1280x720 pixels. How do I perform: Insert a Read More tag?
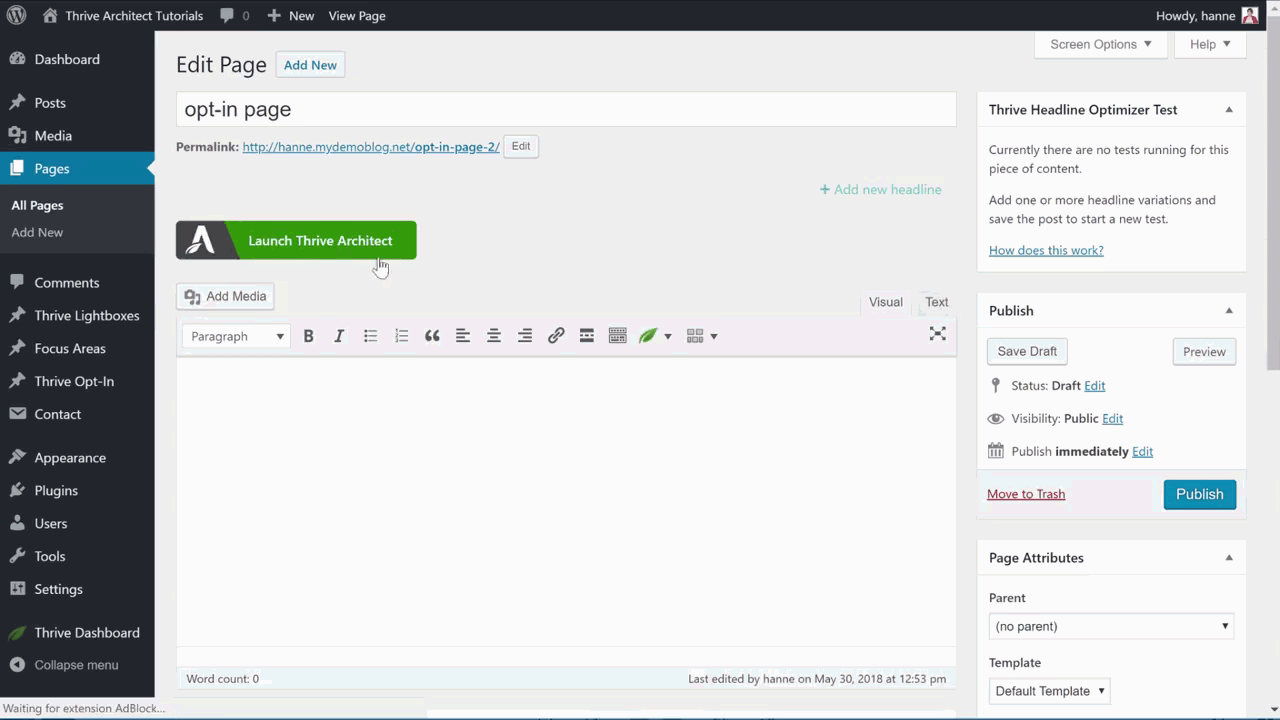pyautogui.click(x=587, y=336)
